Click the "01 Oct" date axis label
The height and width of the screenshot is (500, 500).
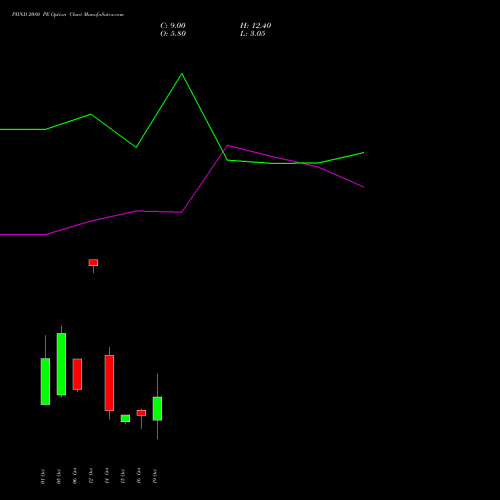[43, 476]
